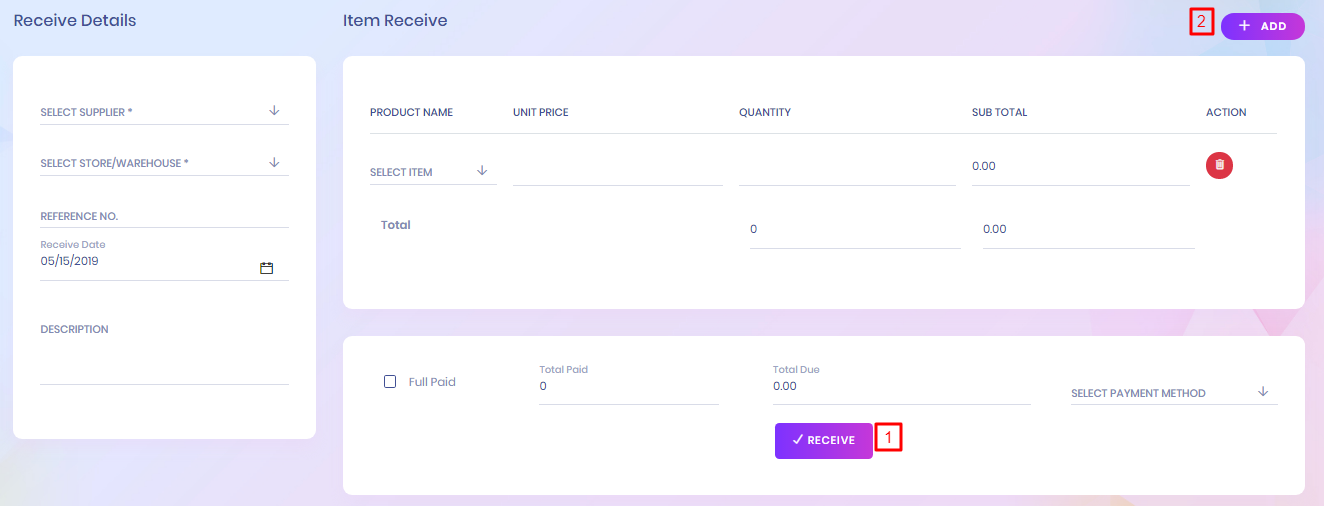Click the Select Item arrow icon
This screenshot has height=506, width=1324.
point(482,171)
